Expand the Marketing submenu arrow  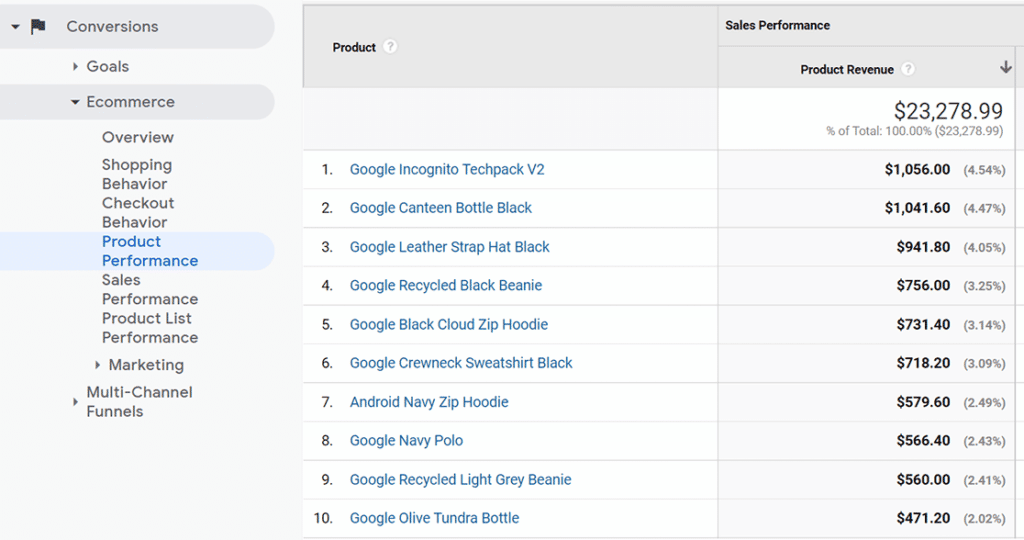coord(97,365)
